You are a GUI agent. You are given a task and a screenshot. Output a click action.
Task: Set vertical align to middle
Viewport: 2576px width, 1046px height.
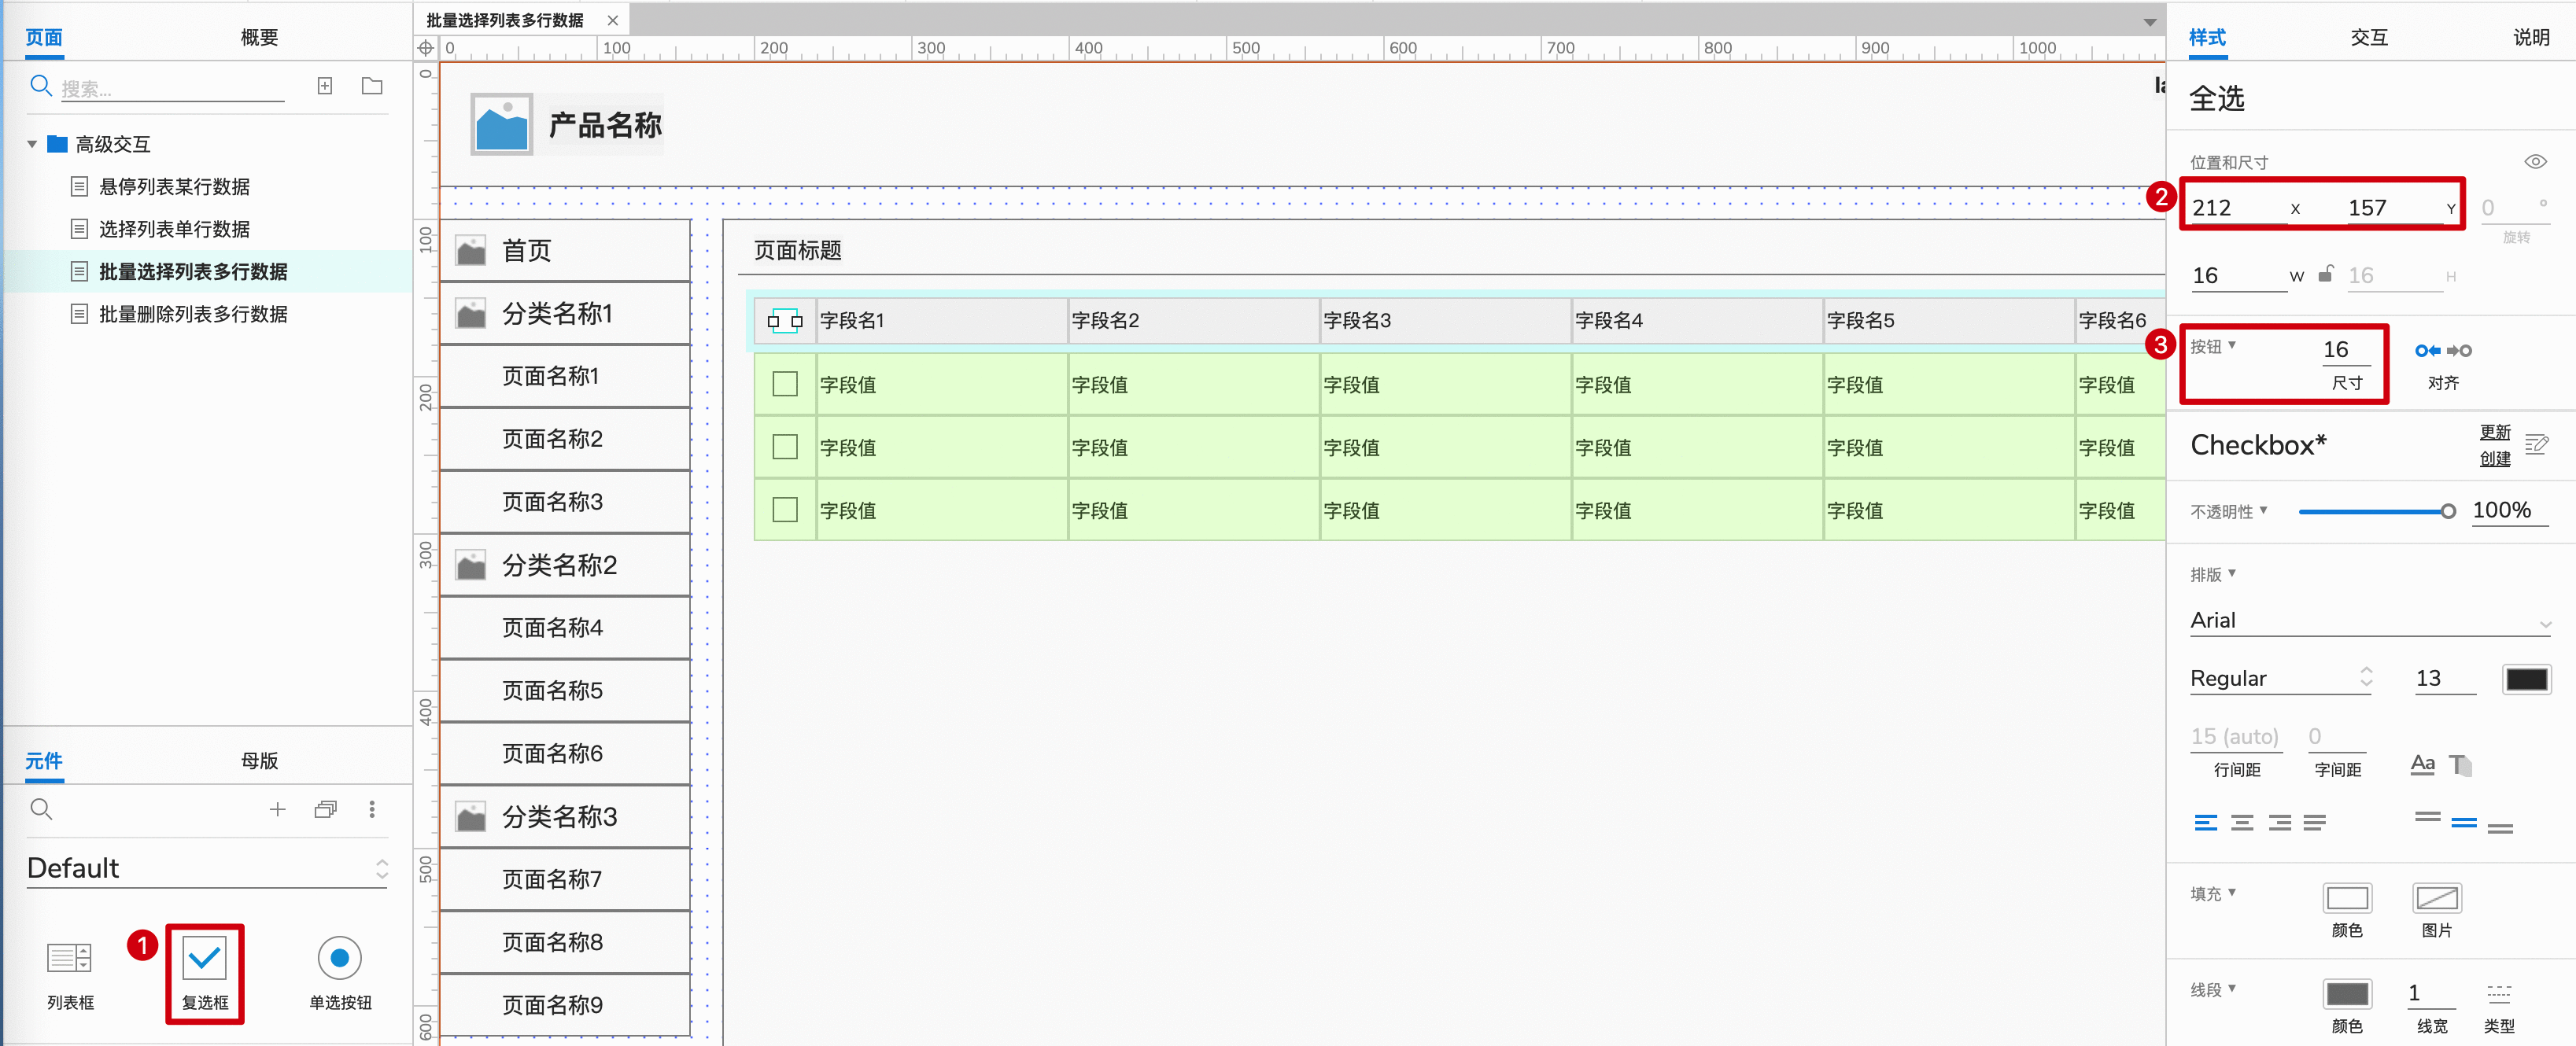pyautogui.click(x=2465, y=823)
